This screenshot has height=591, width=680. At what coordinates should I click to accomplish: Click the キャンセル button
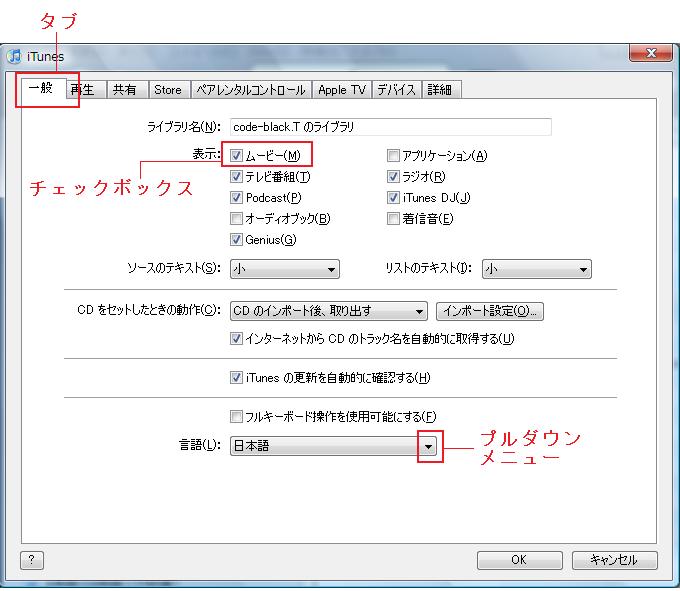[615, 560]
